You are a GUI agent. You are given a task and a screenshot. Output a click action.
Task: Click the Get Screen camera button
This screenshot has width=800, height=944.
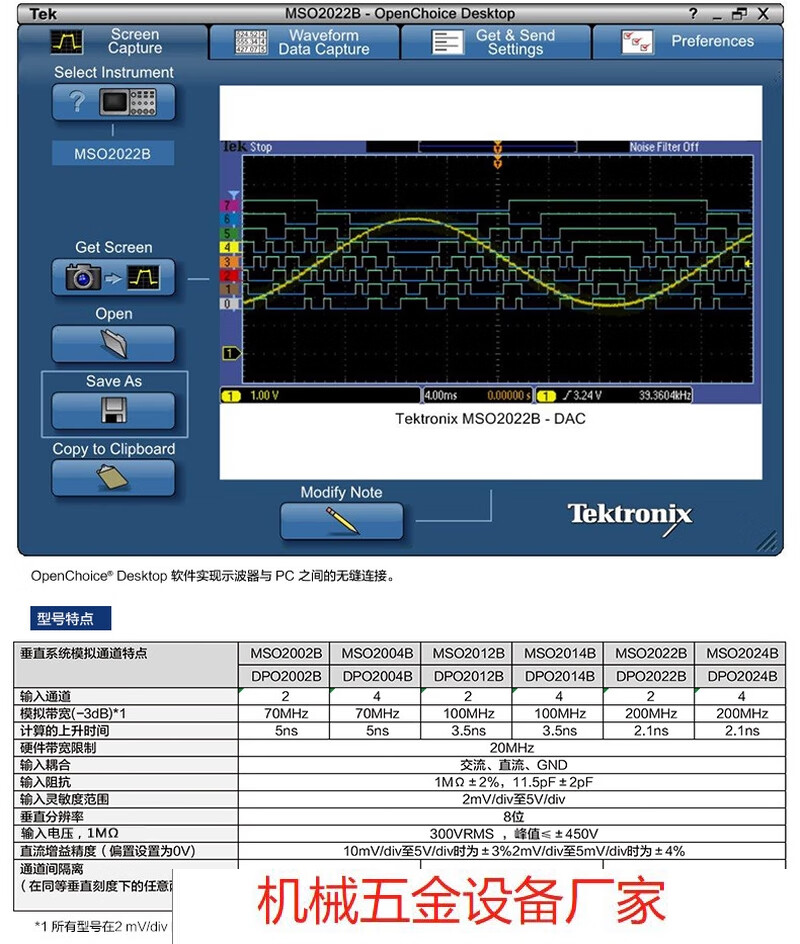pyautogui.click(x=113, y=278)
